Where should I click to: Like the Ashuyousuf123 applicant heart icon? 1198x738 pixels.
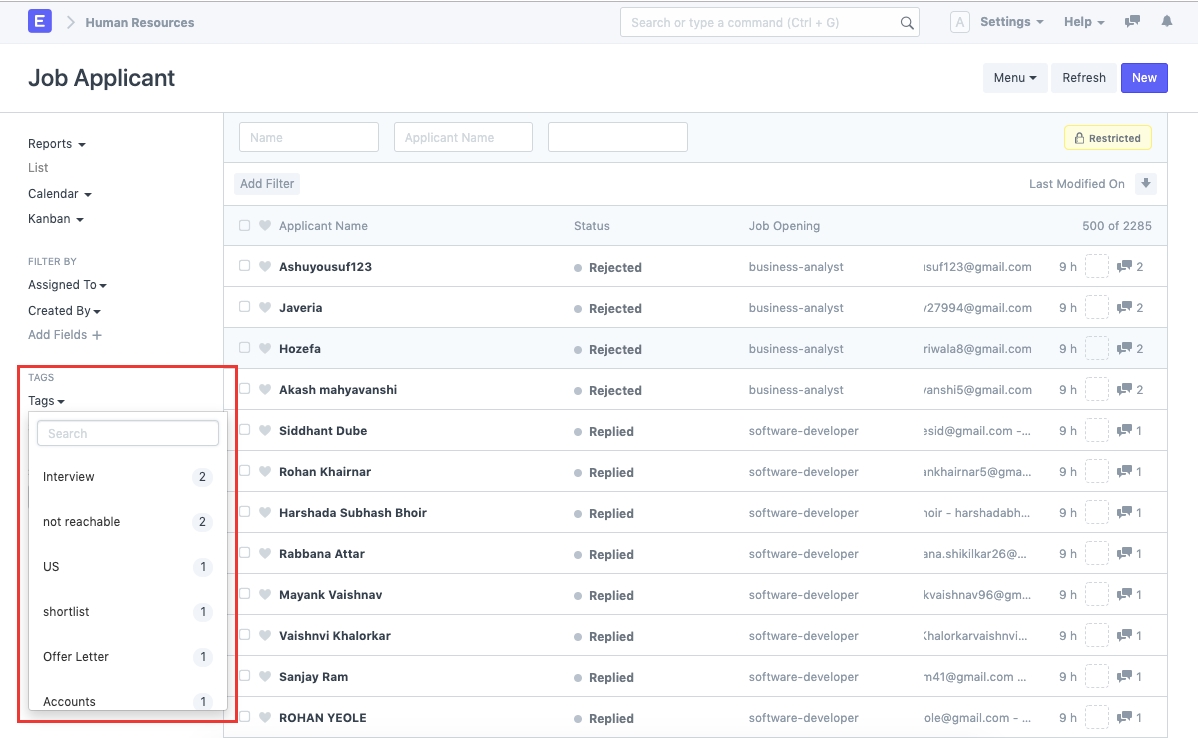(x=265, y=267)
